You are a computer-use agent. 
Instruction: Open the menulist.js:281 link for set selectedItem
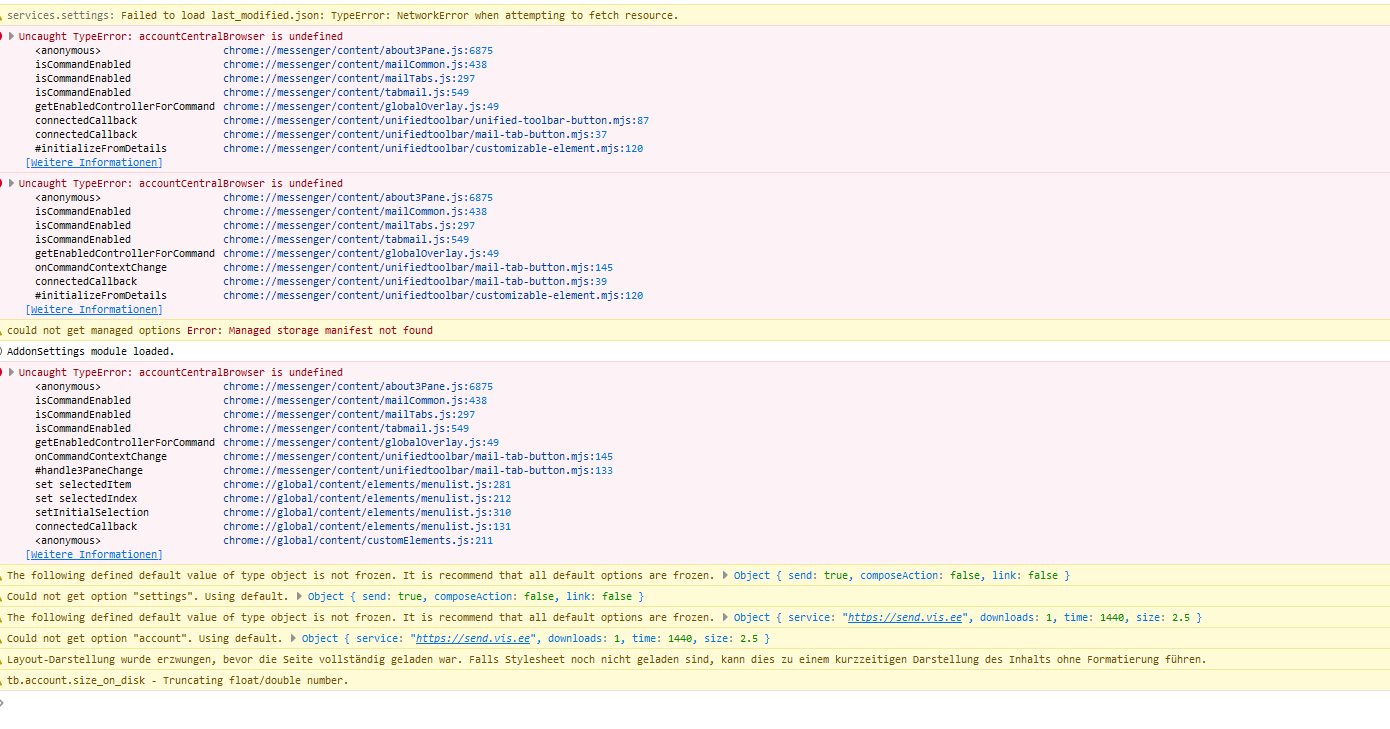click(x=367, y=484)
